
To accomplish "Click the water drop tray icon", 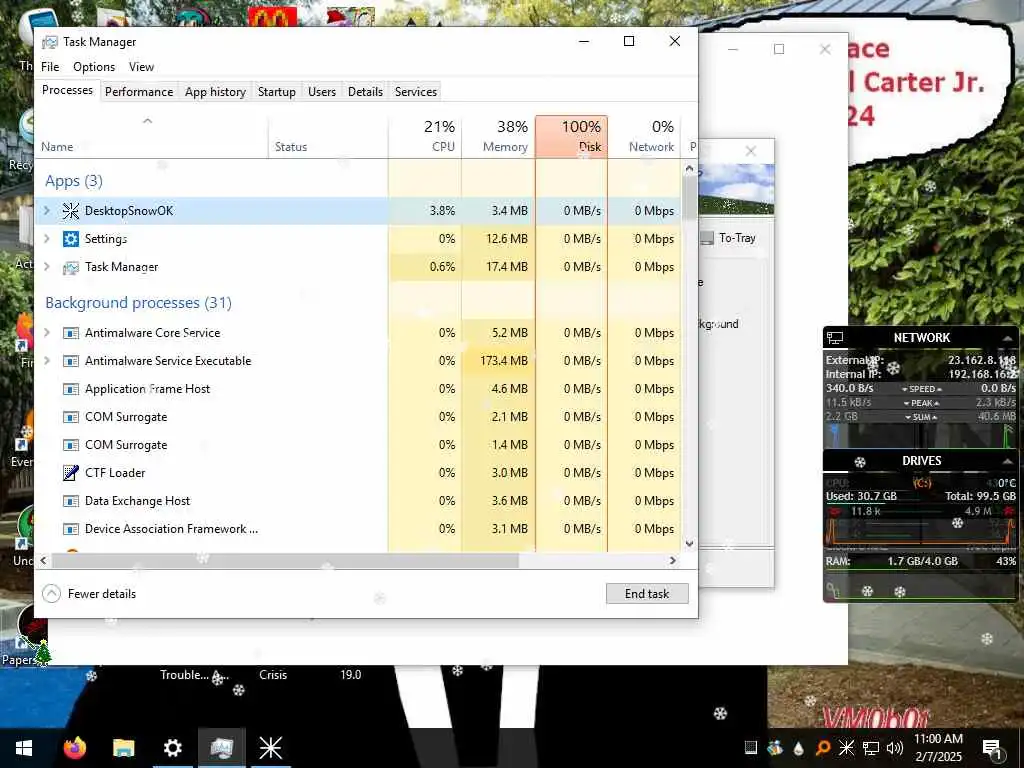I will [x=799, y=748].
